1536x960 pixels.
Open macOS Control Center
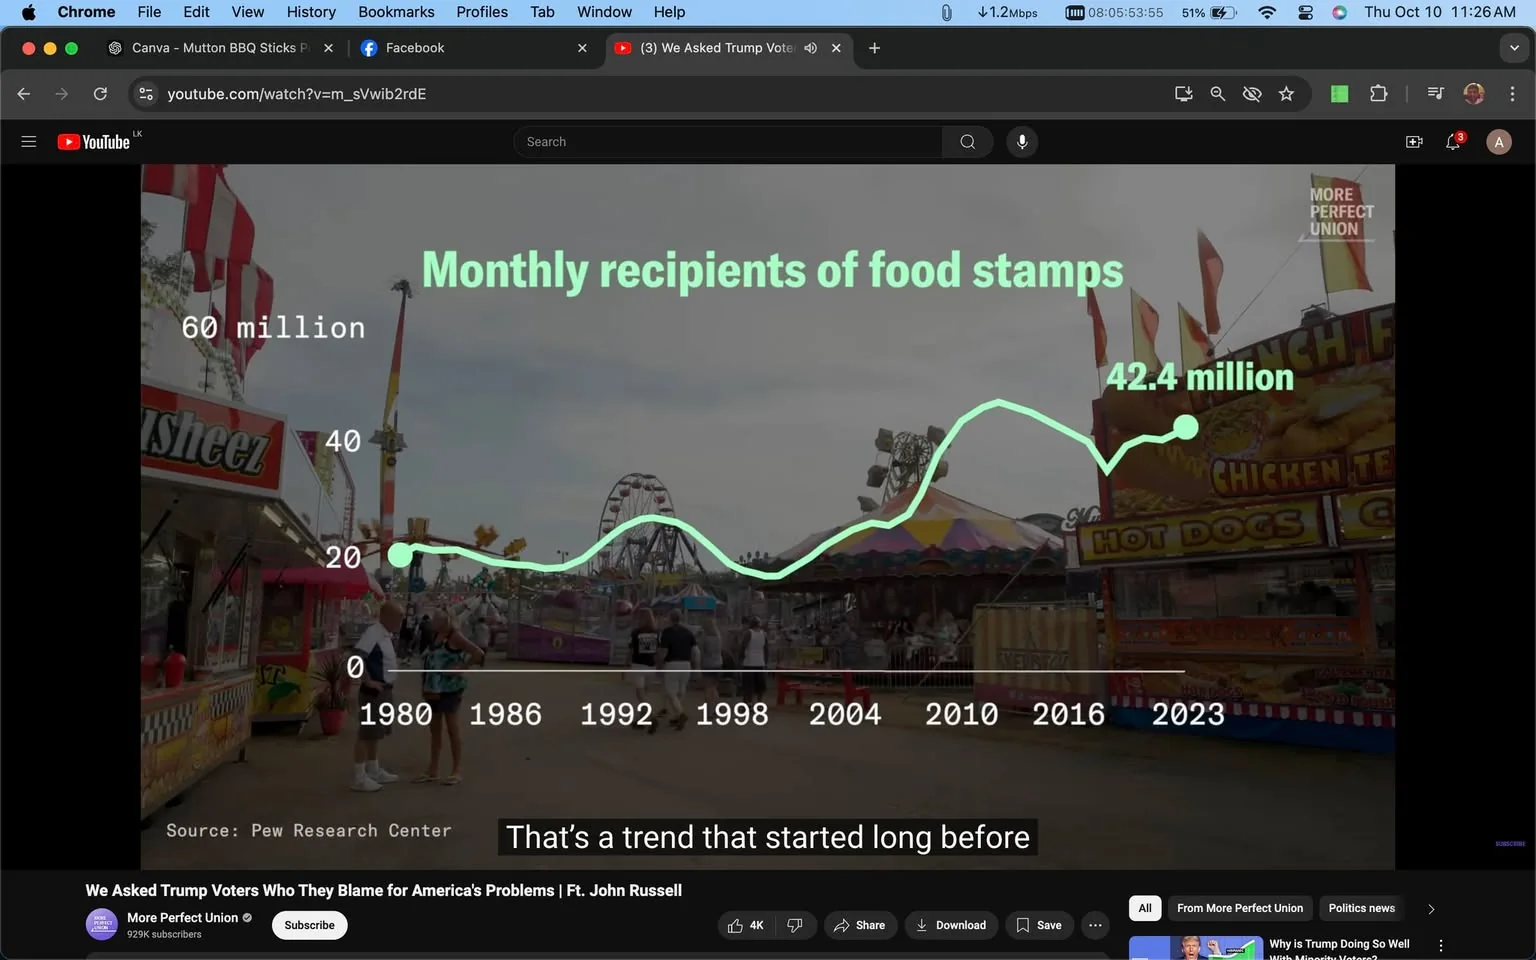1306,12
